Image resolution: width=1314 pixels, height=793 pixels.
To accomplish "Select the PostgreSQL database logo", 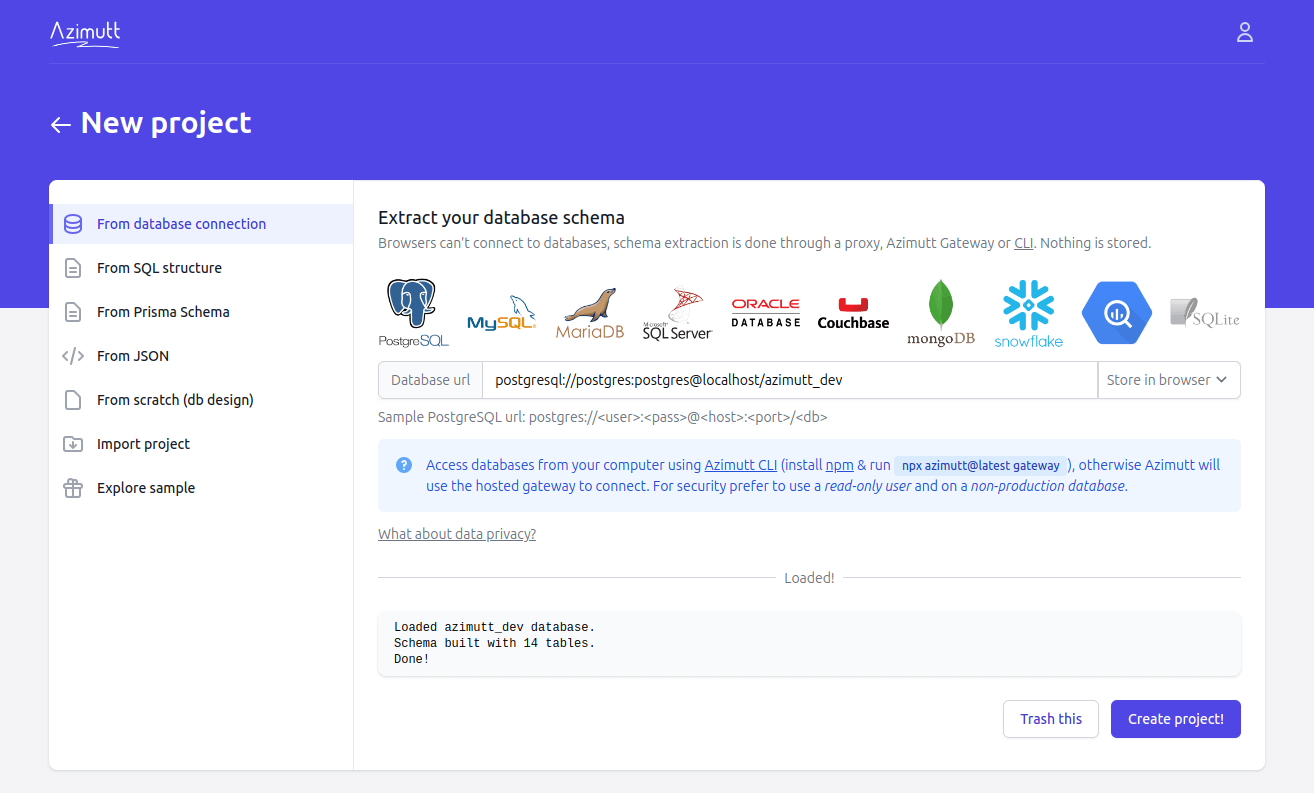I will coord(414,311).
